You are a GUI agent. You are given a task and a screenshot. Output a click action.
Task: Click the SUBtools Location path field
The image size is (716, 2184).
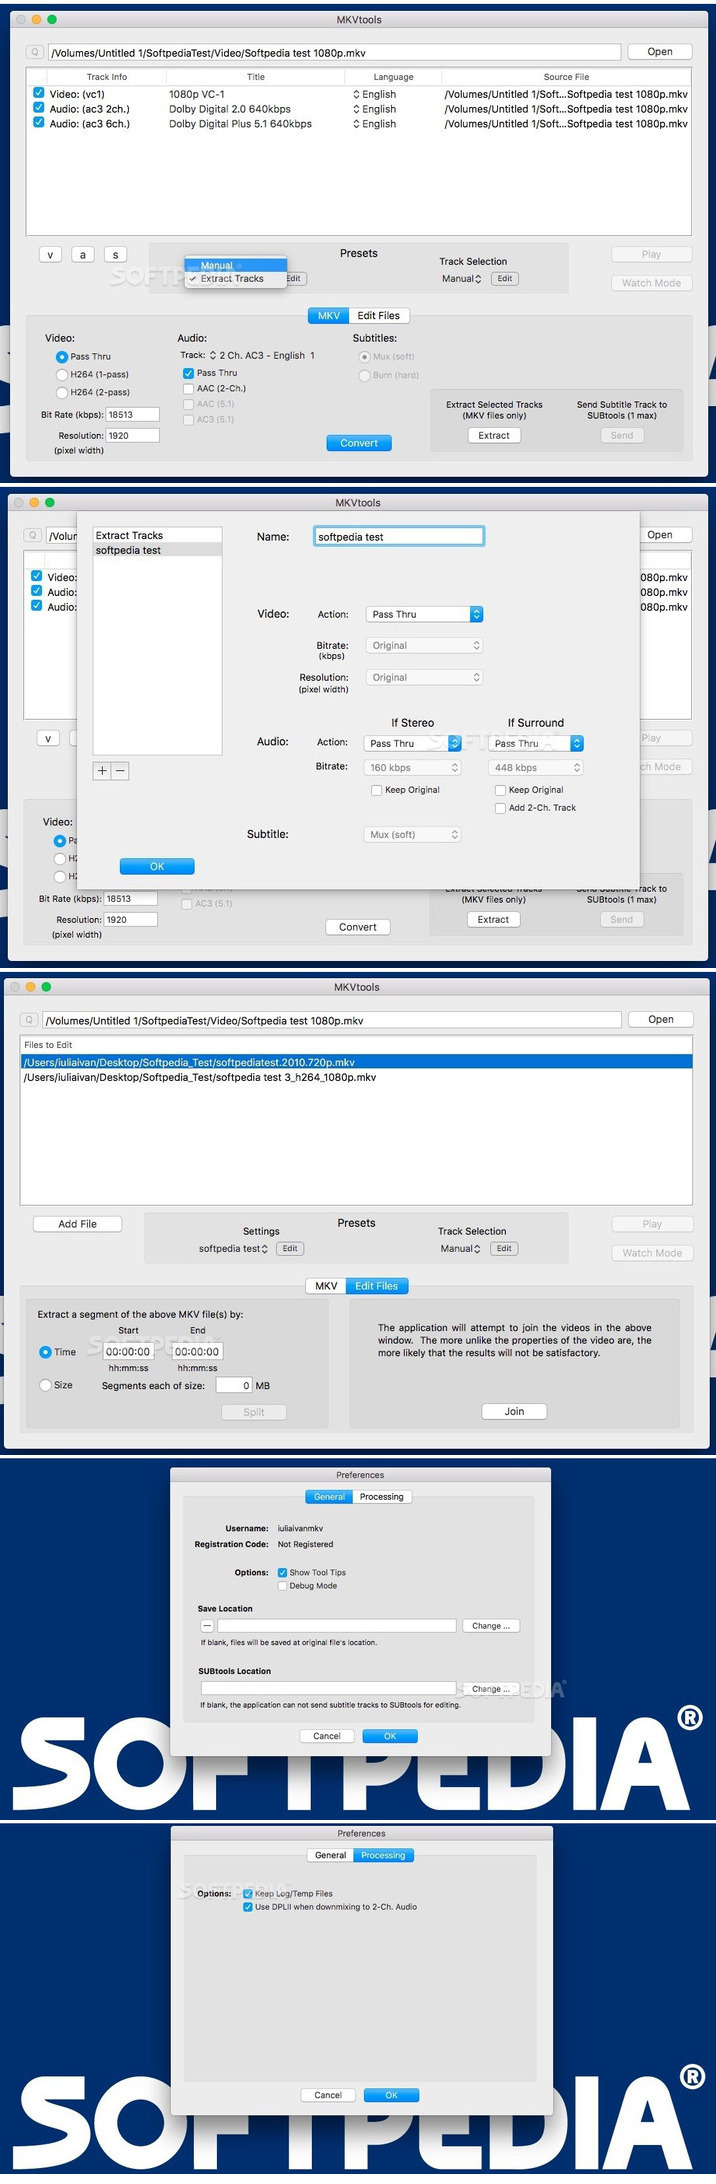tap(328, 1689)
